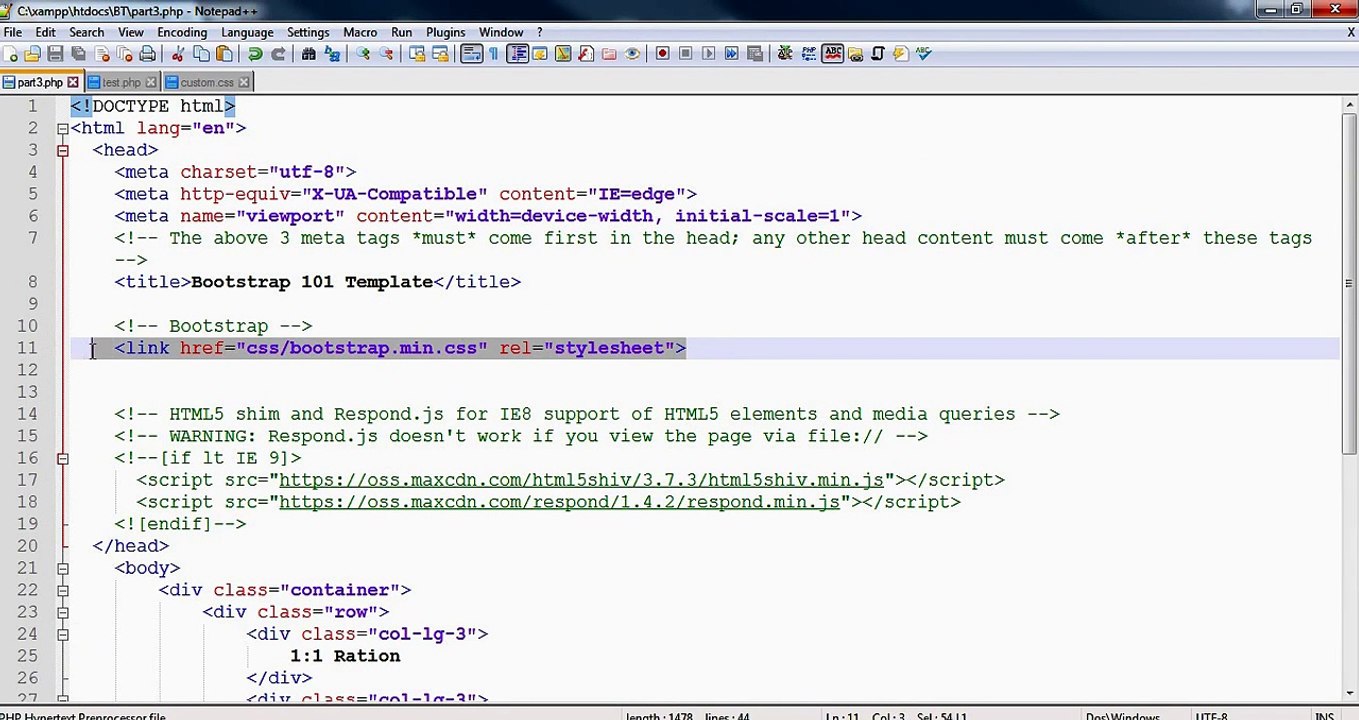This screenshot has width=1359, height=720.
Task: Toggle the indent guide display
Action: (517, 54)
